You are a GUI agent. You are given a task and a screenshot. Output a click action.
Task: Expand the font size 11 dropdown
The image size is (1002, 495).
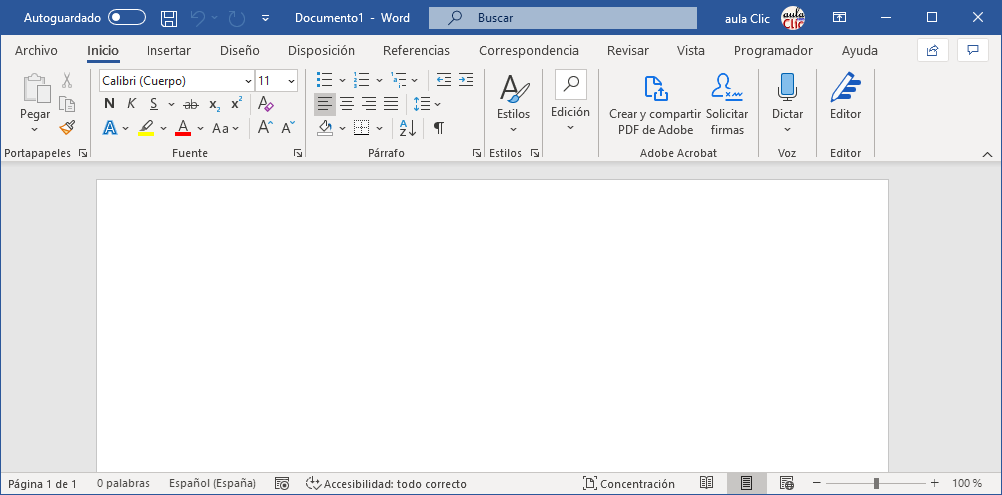(291, 81)
